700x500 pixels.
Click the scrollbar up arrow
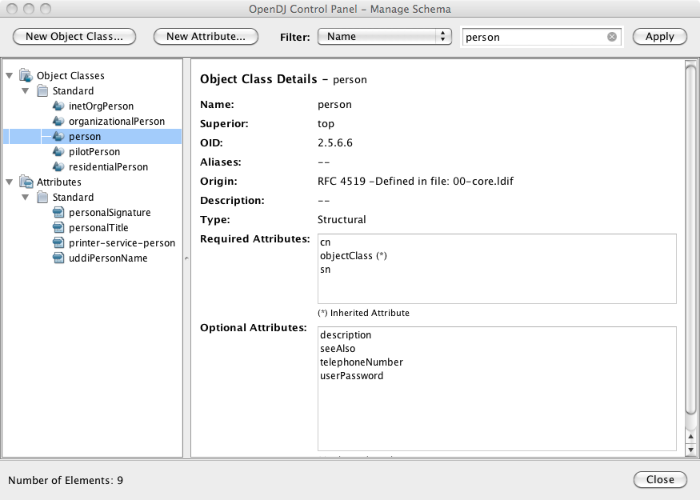(x=691, y=437)
